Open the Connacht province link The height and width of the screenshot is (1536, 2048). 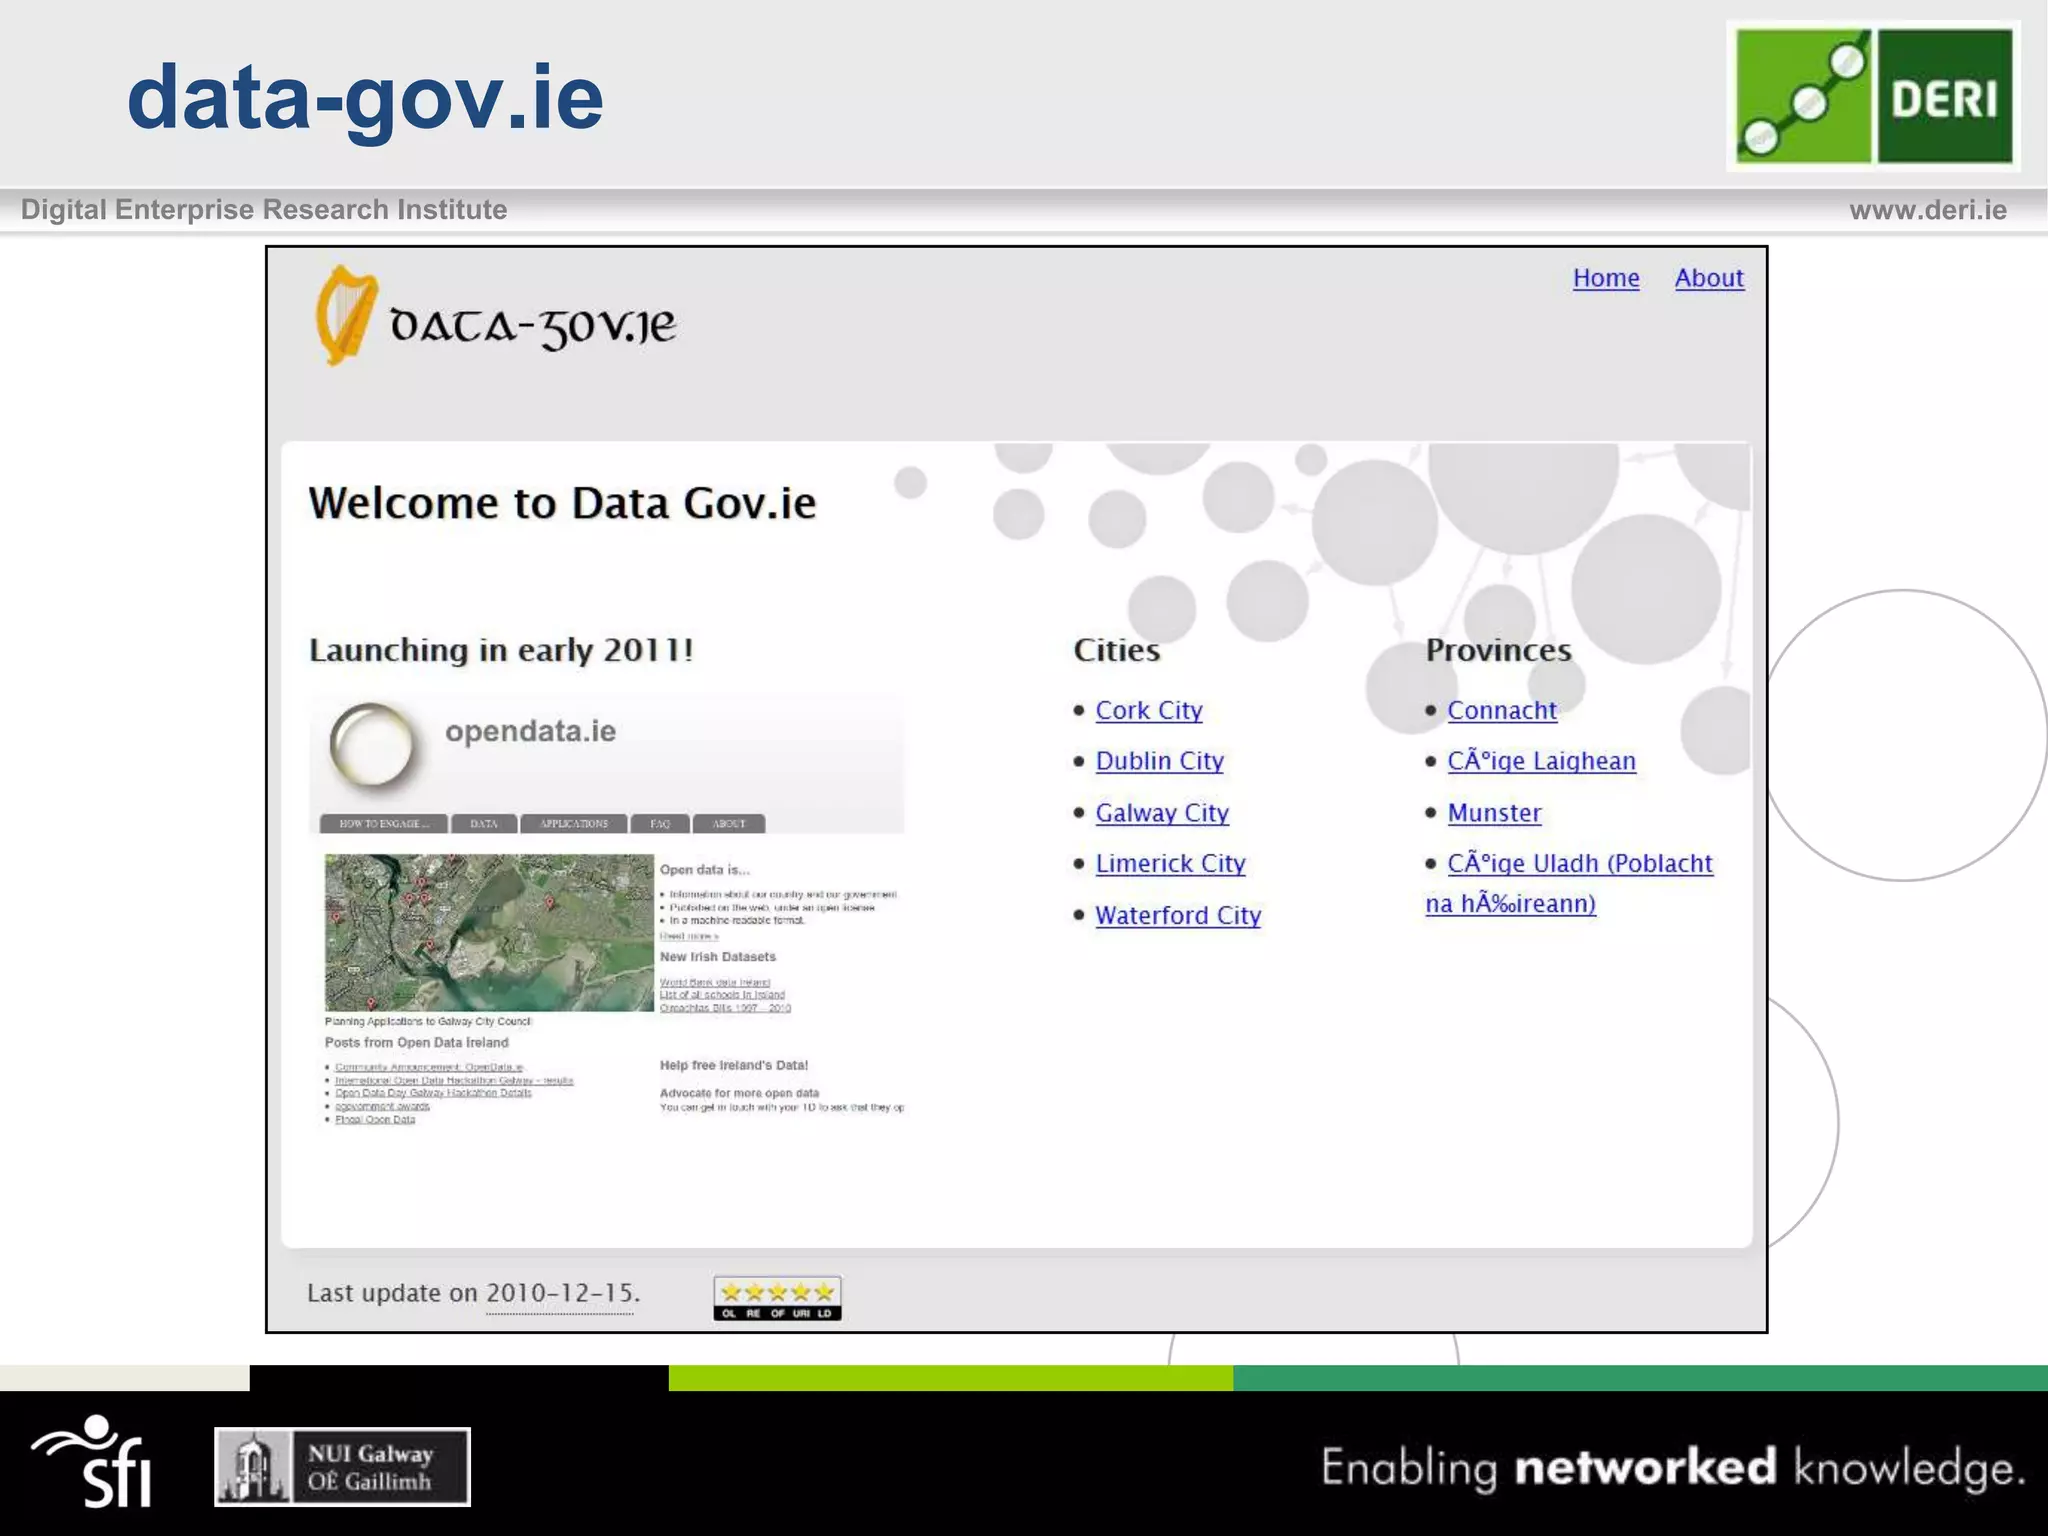point(1502,710)
